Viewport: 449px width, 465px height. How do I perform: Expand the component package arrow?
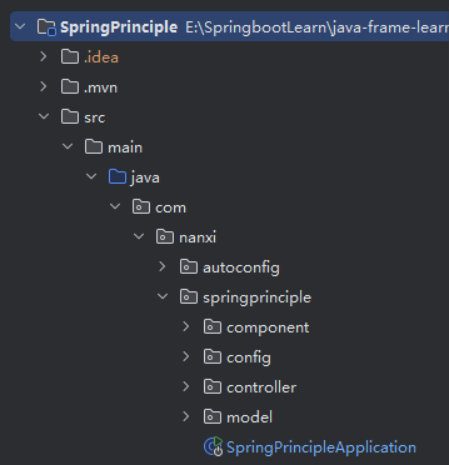[186, 326]
